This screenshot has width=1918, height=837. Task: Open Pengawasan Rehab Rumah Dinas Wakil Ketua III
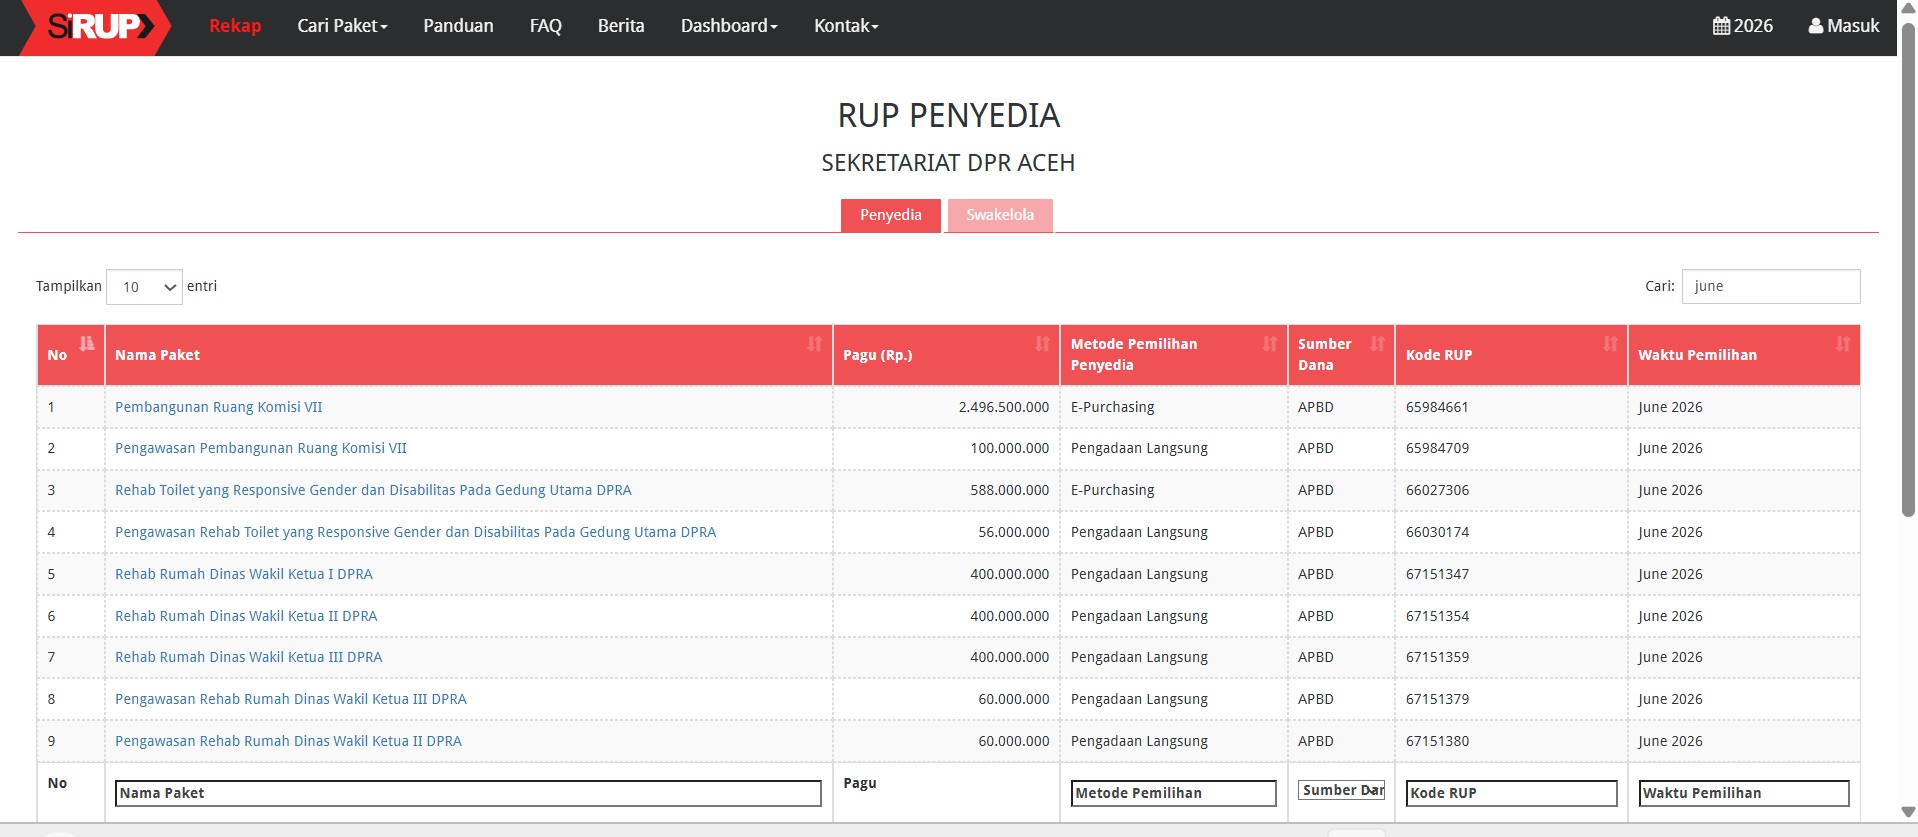pyautogui.click(x=291, y=699)
